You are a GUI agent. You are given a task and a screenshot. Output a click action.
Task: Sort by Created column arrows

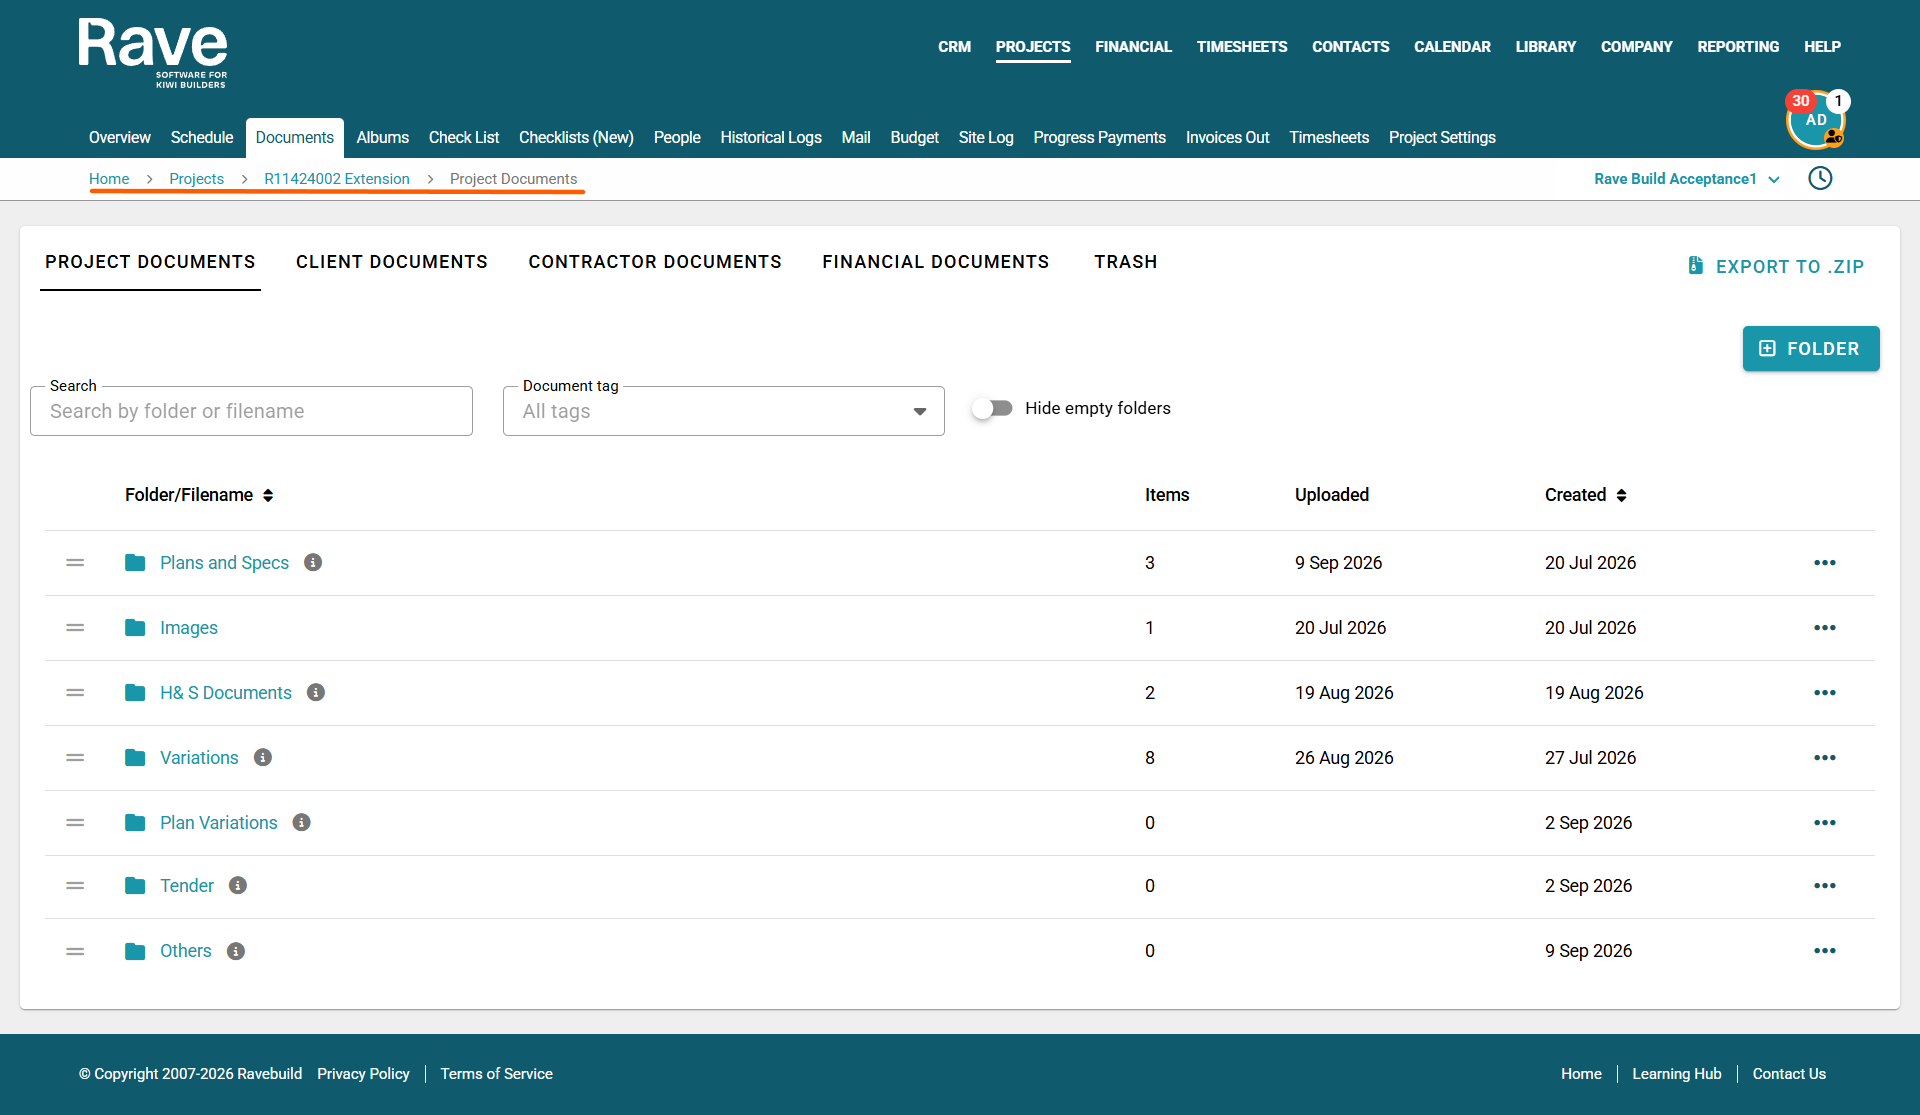(x=1621, y=495)
